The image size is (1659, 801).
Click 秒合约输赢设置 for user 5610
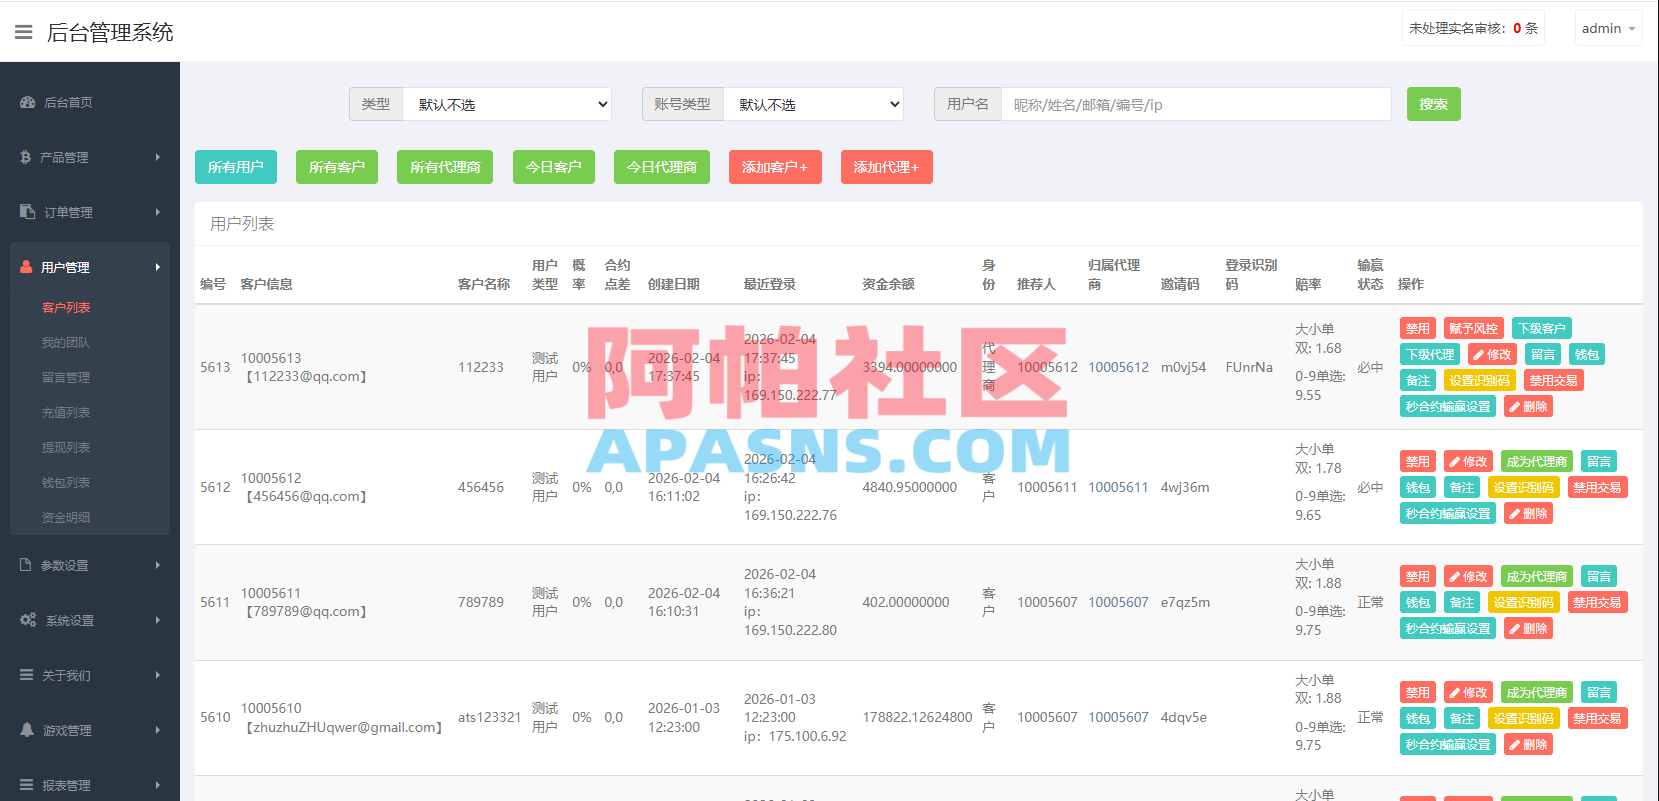(1448, 744)
